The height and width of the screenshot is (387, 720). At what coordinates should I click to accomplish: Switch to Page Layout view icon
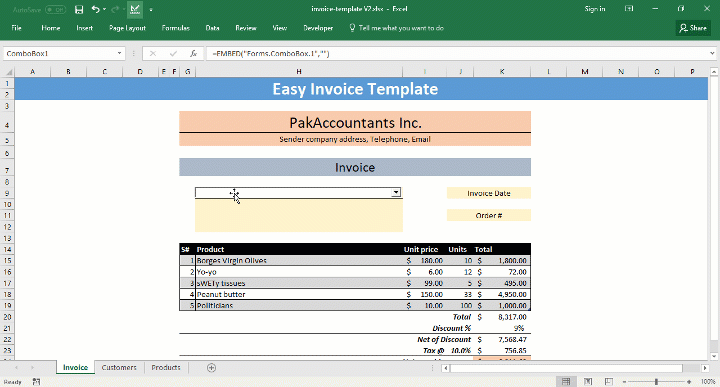point(588,381)
